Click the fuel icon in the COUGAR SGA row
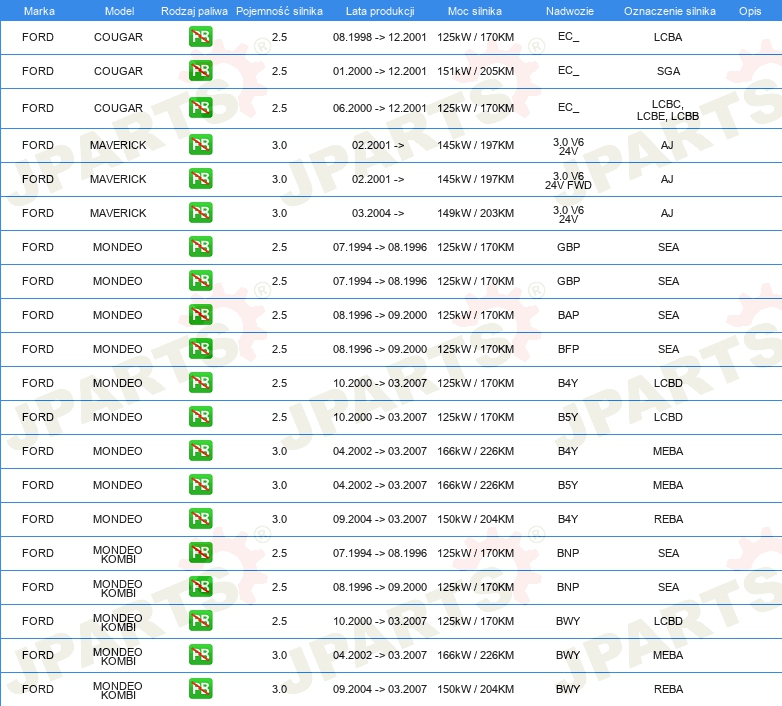Image resolution: width=782 pixels, height=706 pixels. point(200,71)
